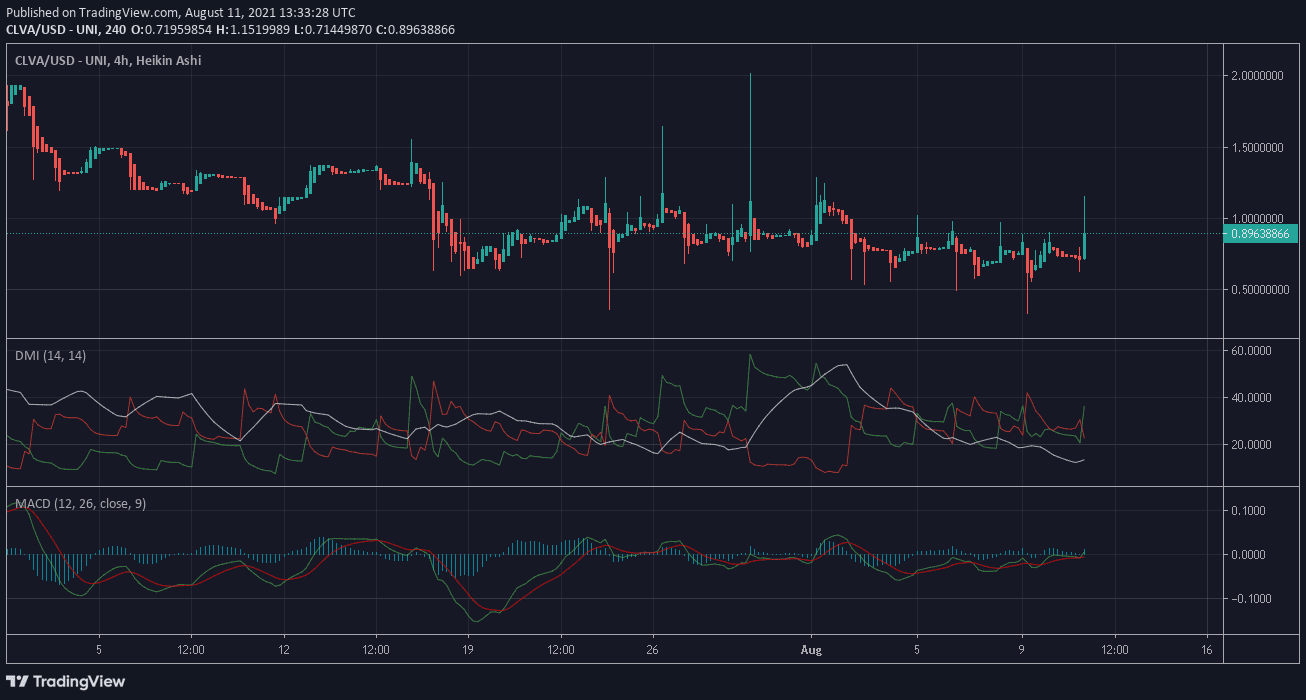Click the TradingView logo icon
This screenshot has width=1306, height=700.
click(19, 681)
